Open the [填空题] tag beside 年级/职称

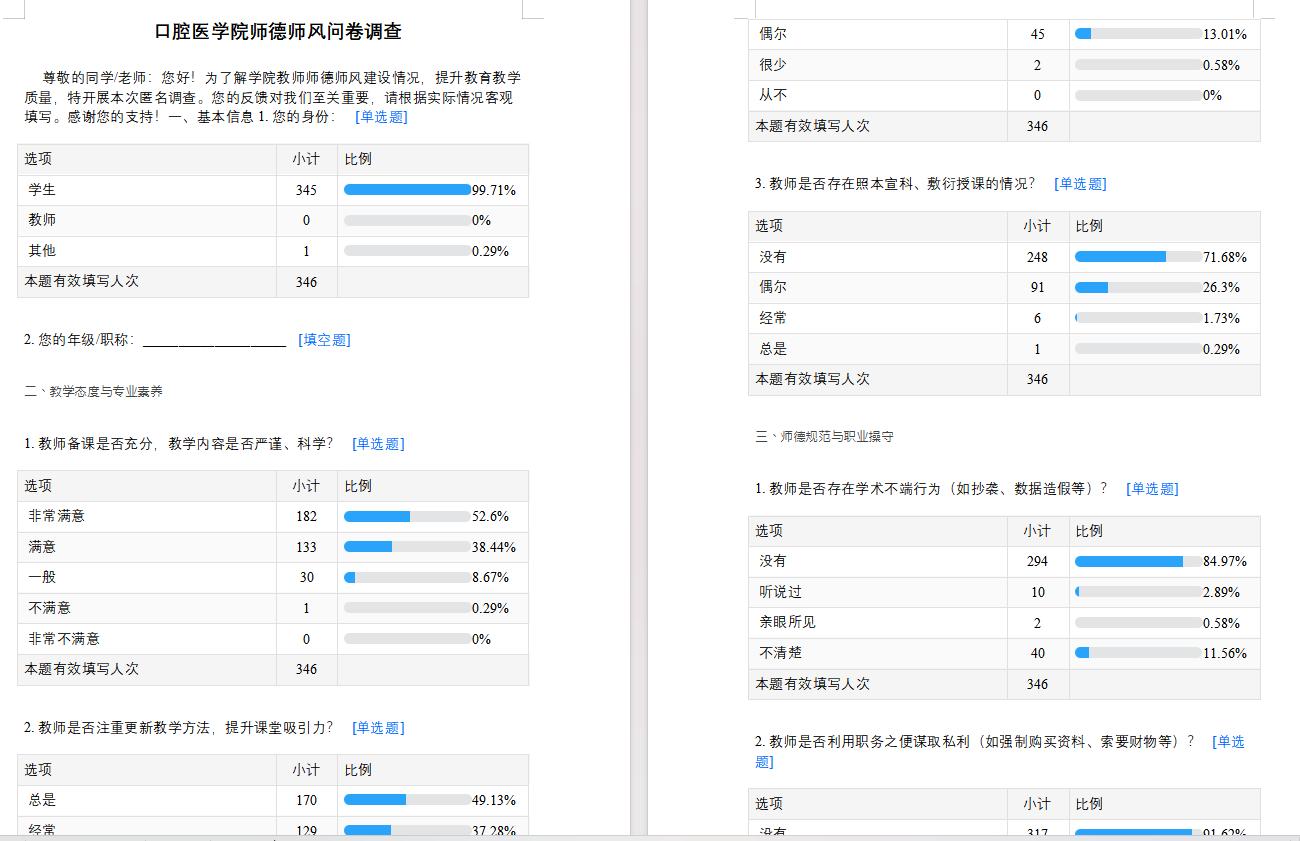pyautogui.click(x=324, y=340)
